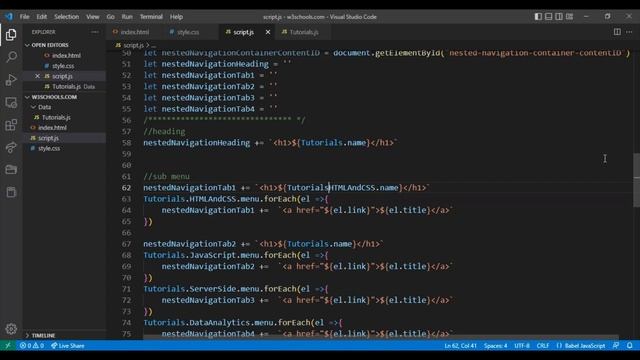Viewport: 640px width, 360px height.
Task: Start Live Share from status bar
Action: tap(68, 346)
